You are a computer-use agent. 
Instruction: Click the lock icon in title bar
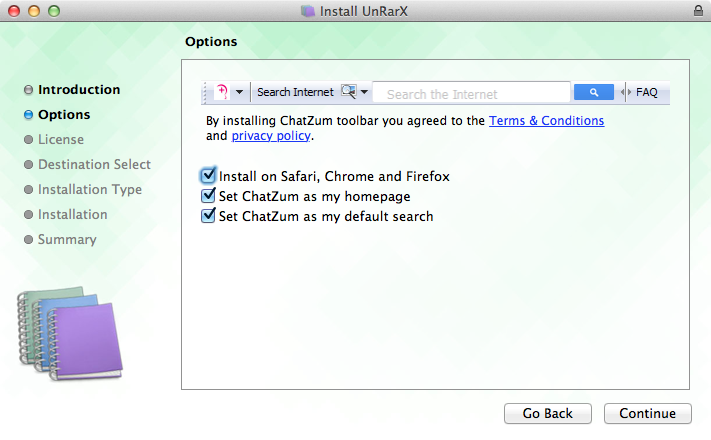coord(696,11)
